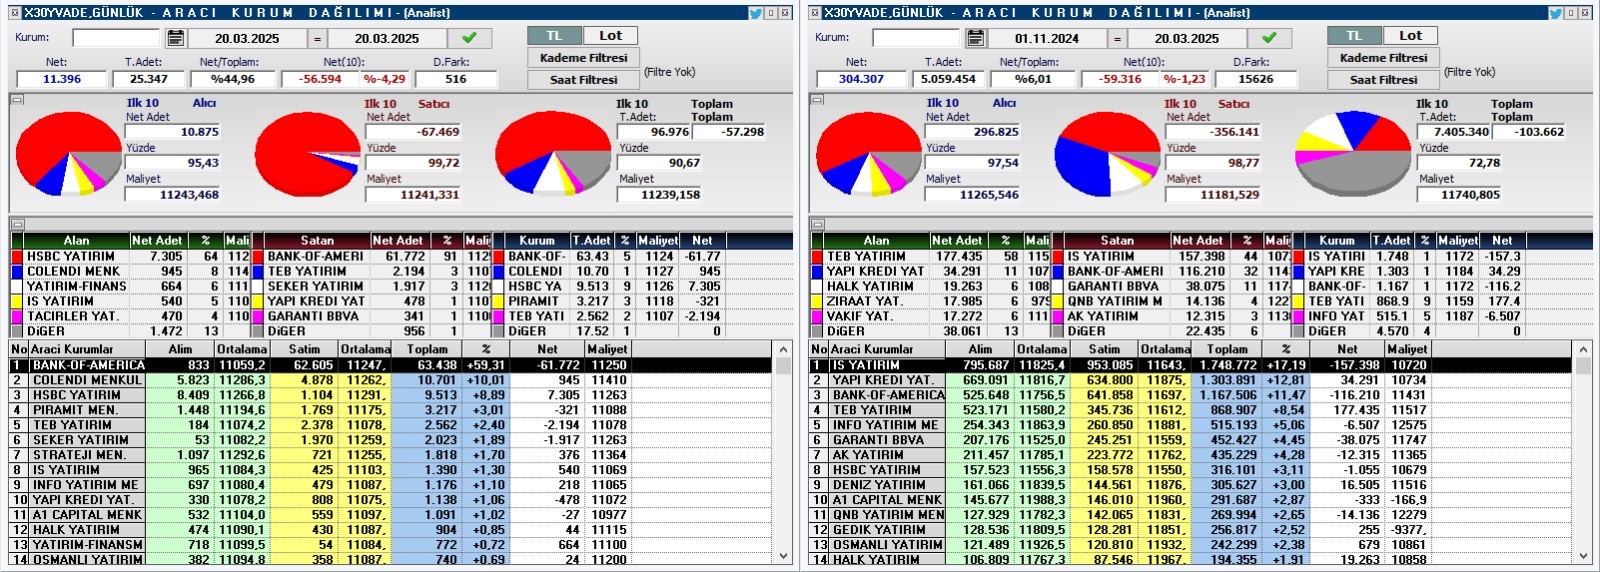Screen dimensions: 1600x572
Task: Open Kademe Filtresi in the left window
Action: (x=583, y=58)
